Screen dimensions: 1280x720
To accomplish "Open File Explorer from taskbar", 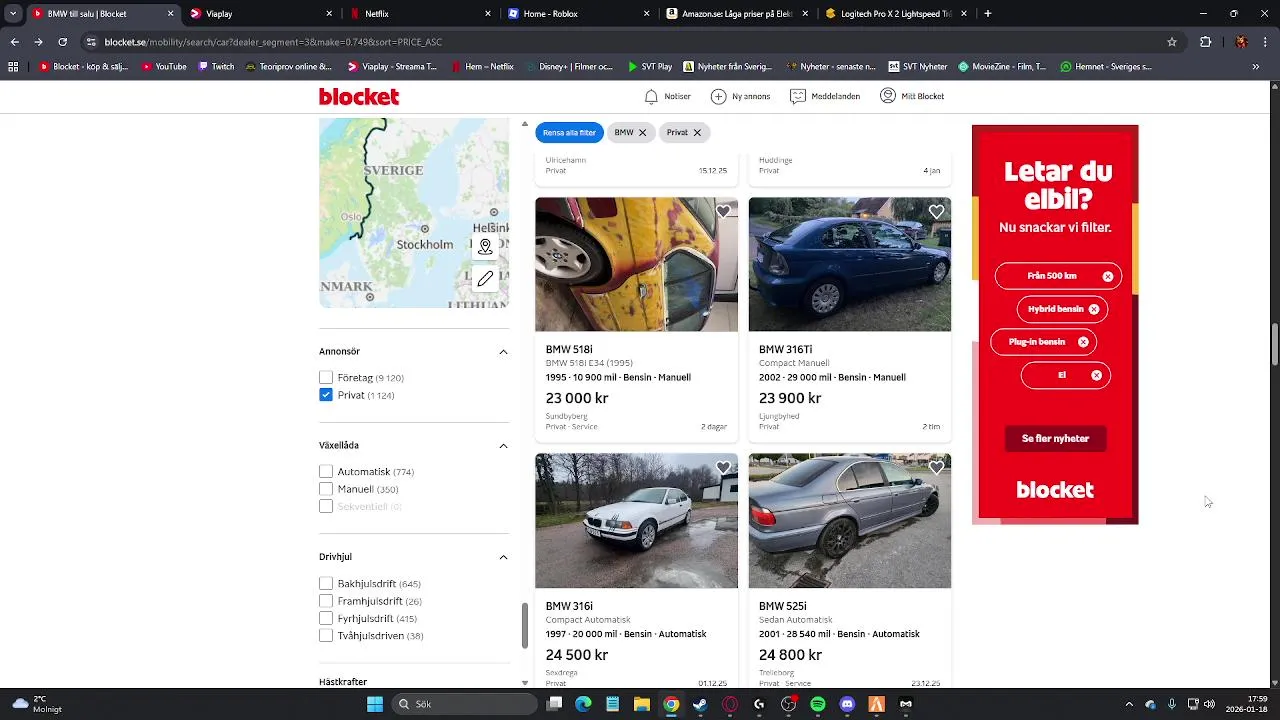I will click(641, 704).
